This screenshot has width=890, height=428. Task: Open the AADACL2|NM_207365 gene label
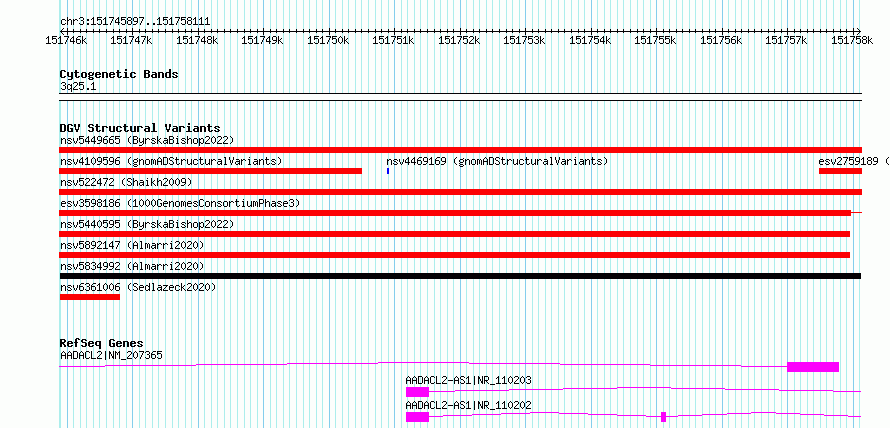pos(111,355)
